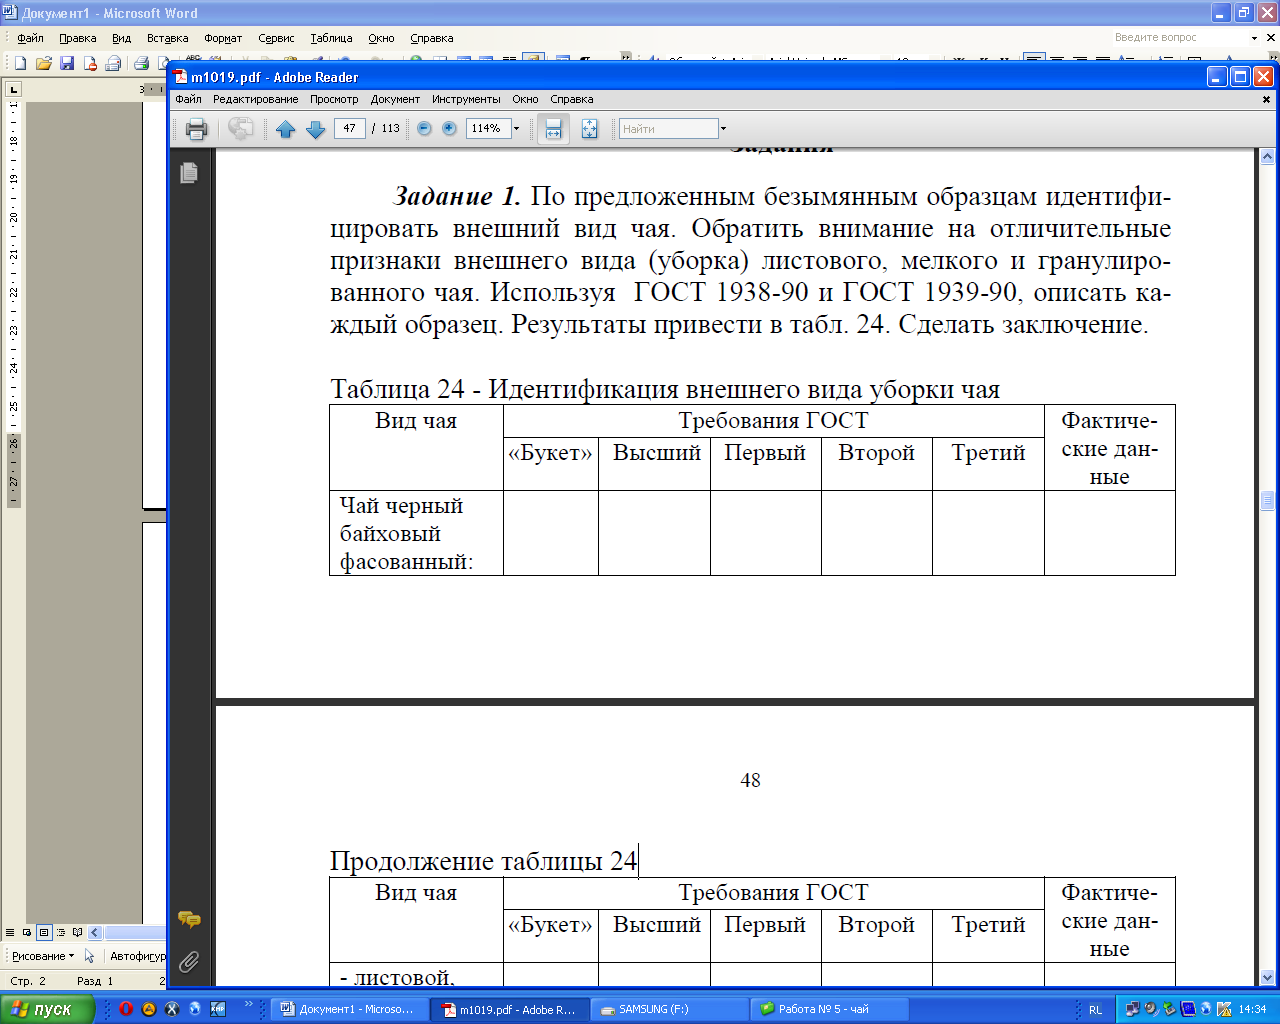Click the Найти search field in Reader
The width and height of the screenshot is (1280, 1024).
(668, 128)
